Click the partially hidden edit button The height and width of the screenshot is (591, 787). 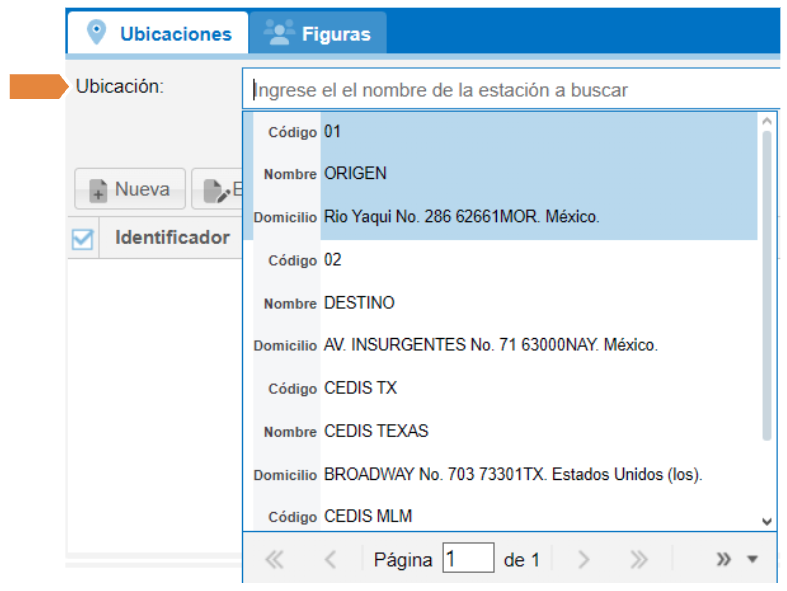coord(217,189)
